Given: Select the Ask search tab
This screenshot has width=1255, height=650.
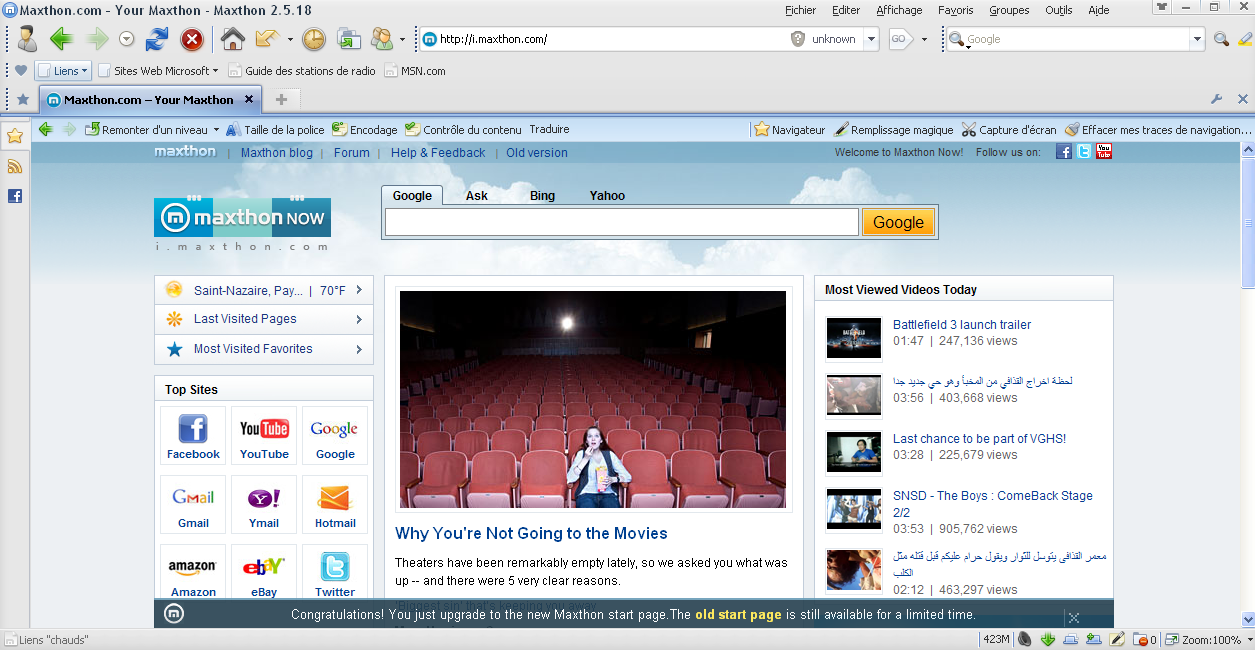Looking at the screenshot, I should [x=477, y=196].
